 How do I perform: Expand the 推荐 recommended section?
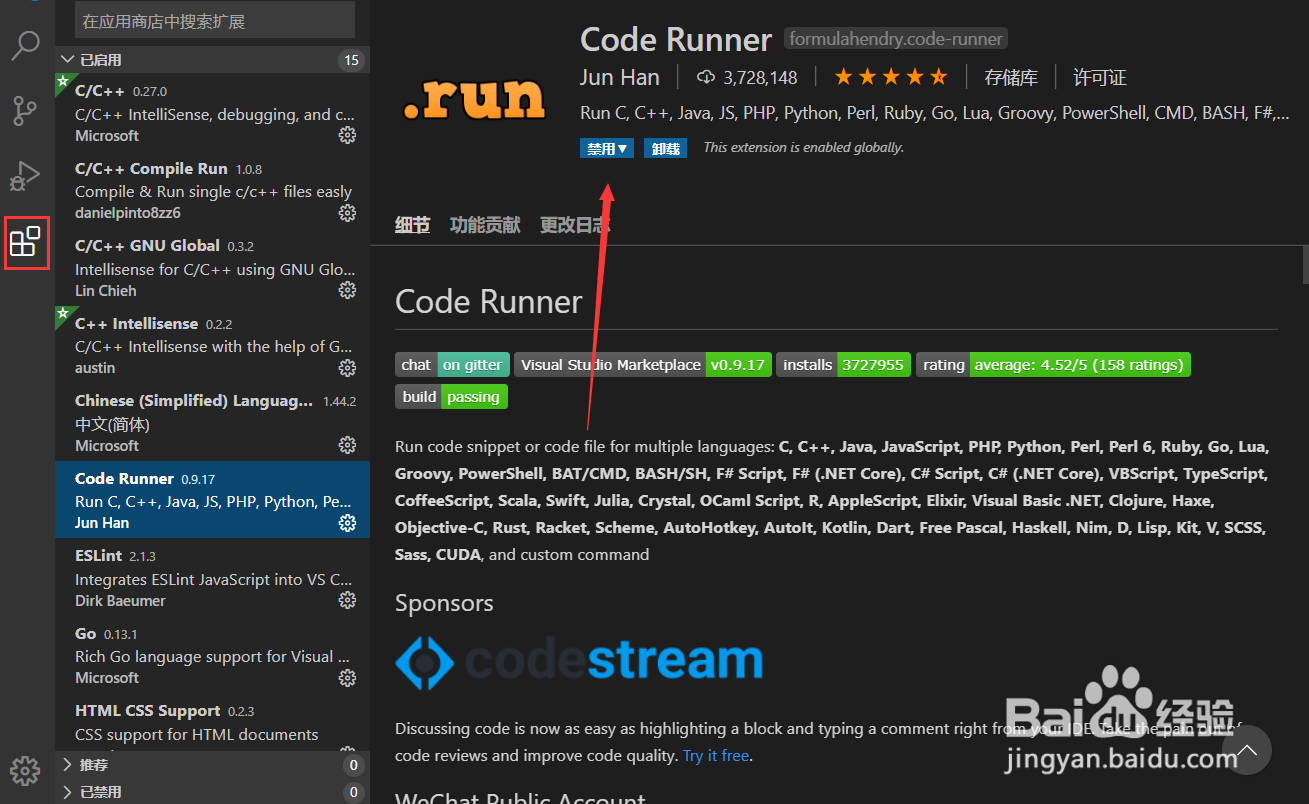[x=212, y=765]
